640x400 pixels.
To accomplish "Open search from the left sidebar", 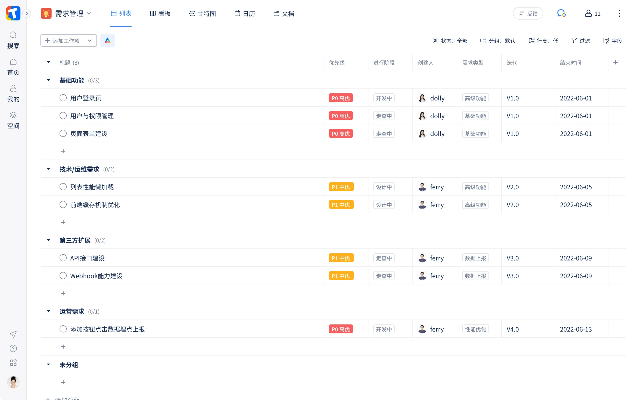I will pos(13,39).
